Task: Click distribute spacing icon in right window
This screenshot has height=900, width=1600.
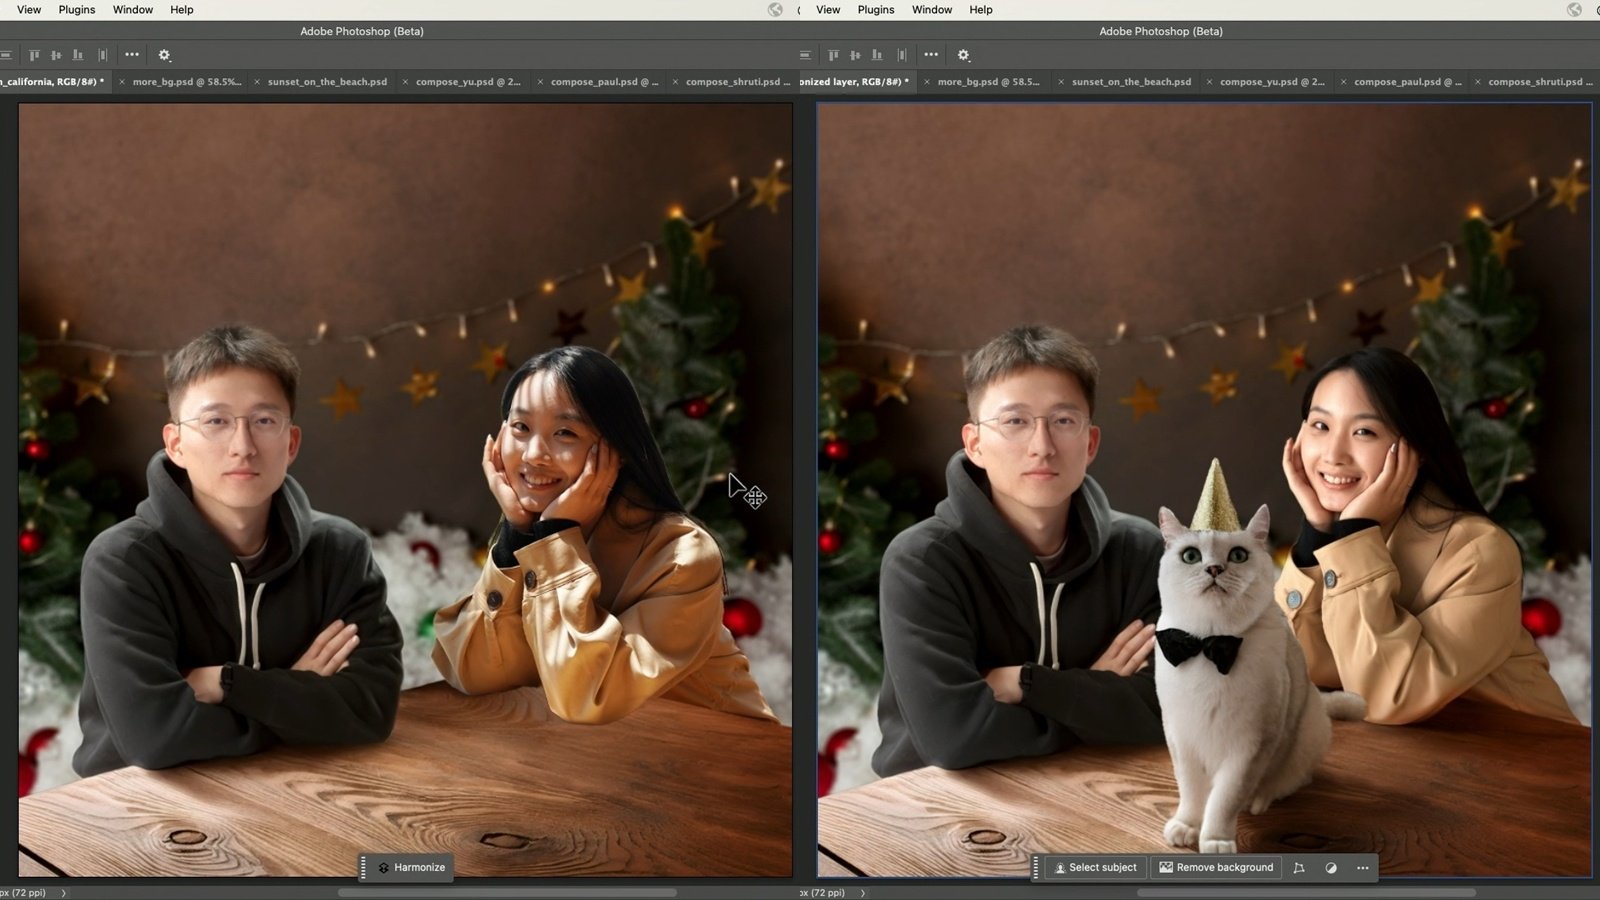Action: tap(901, 55)
